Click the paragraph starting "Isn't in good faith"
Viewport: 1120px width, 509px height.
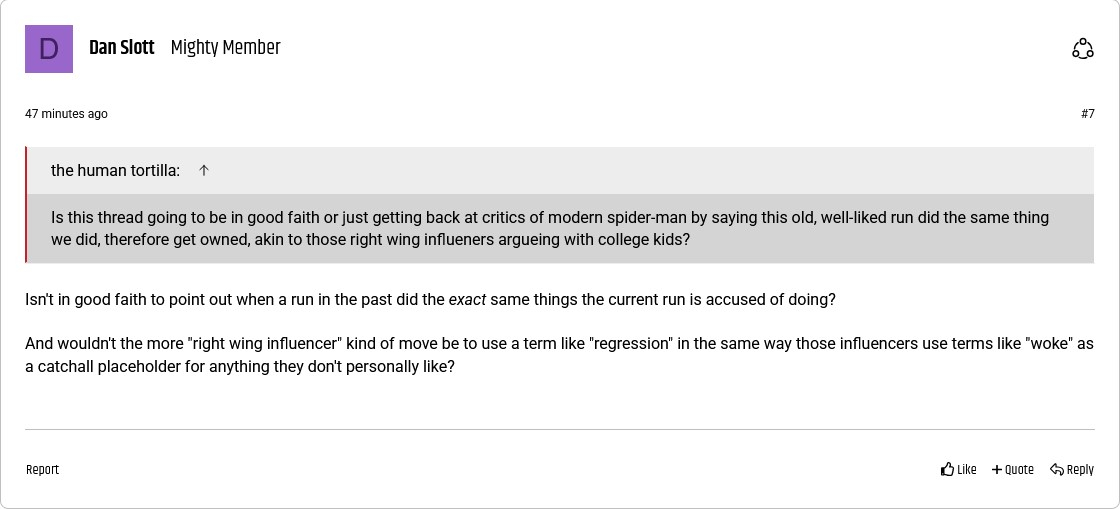pyautogui.click(x=400, y=299)
